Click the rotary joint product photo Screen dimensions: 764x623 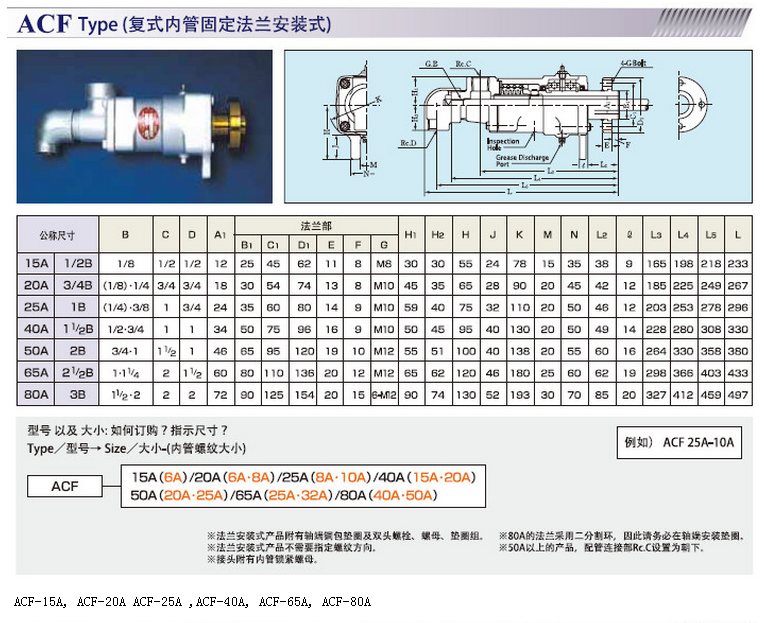click(144, 127)
